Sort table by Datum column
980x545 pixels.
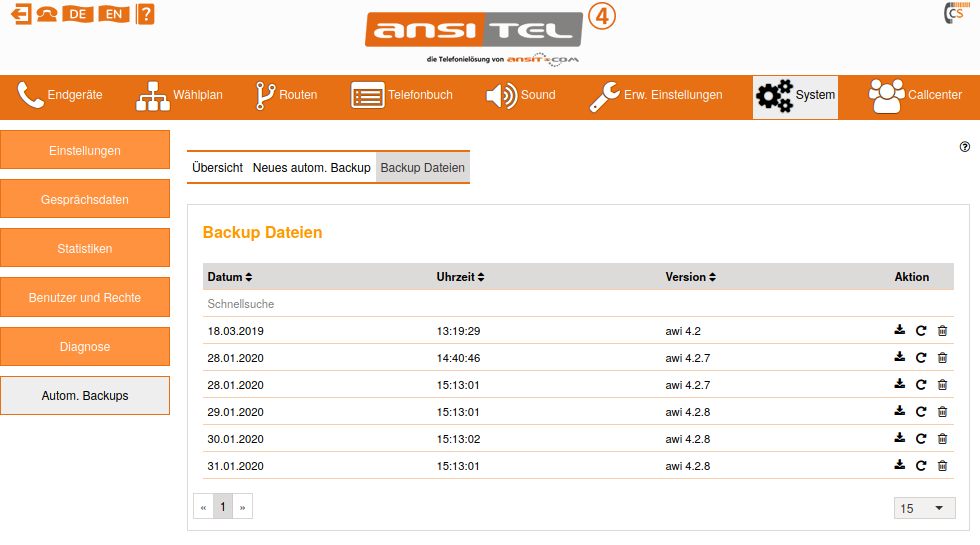(230, 277)
